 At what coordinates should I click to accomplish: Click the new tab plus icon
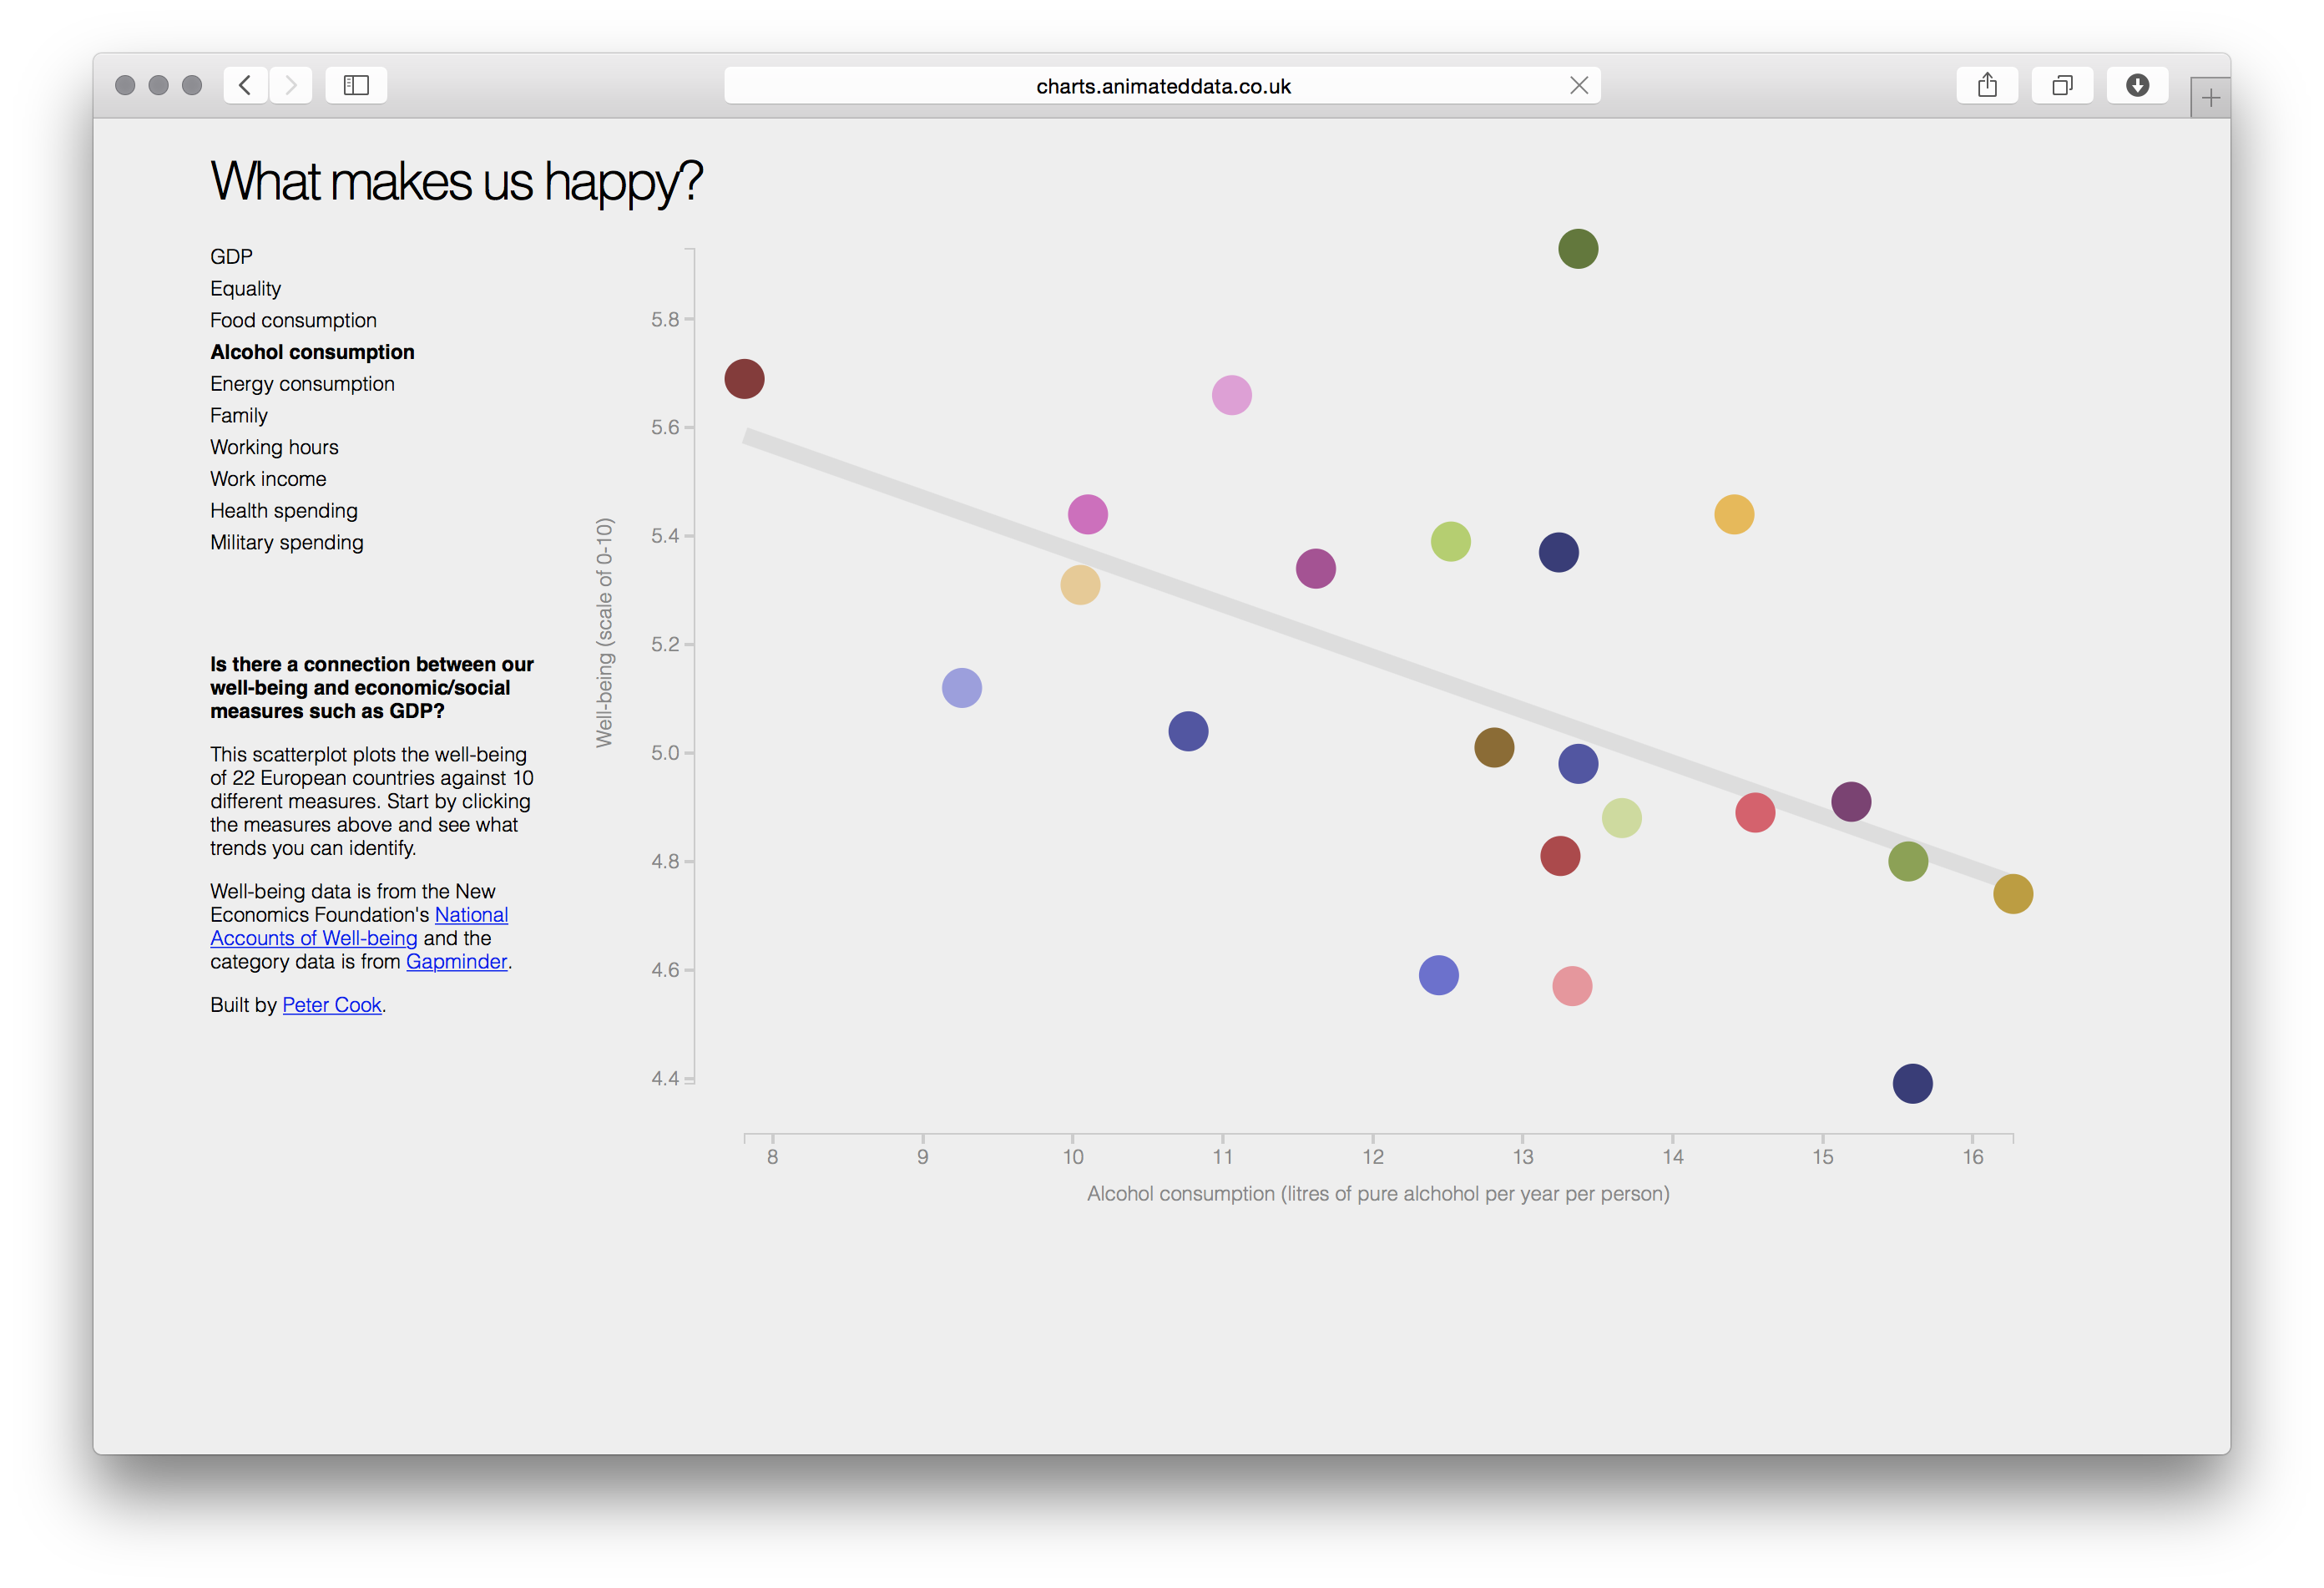(2210, 98)
